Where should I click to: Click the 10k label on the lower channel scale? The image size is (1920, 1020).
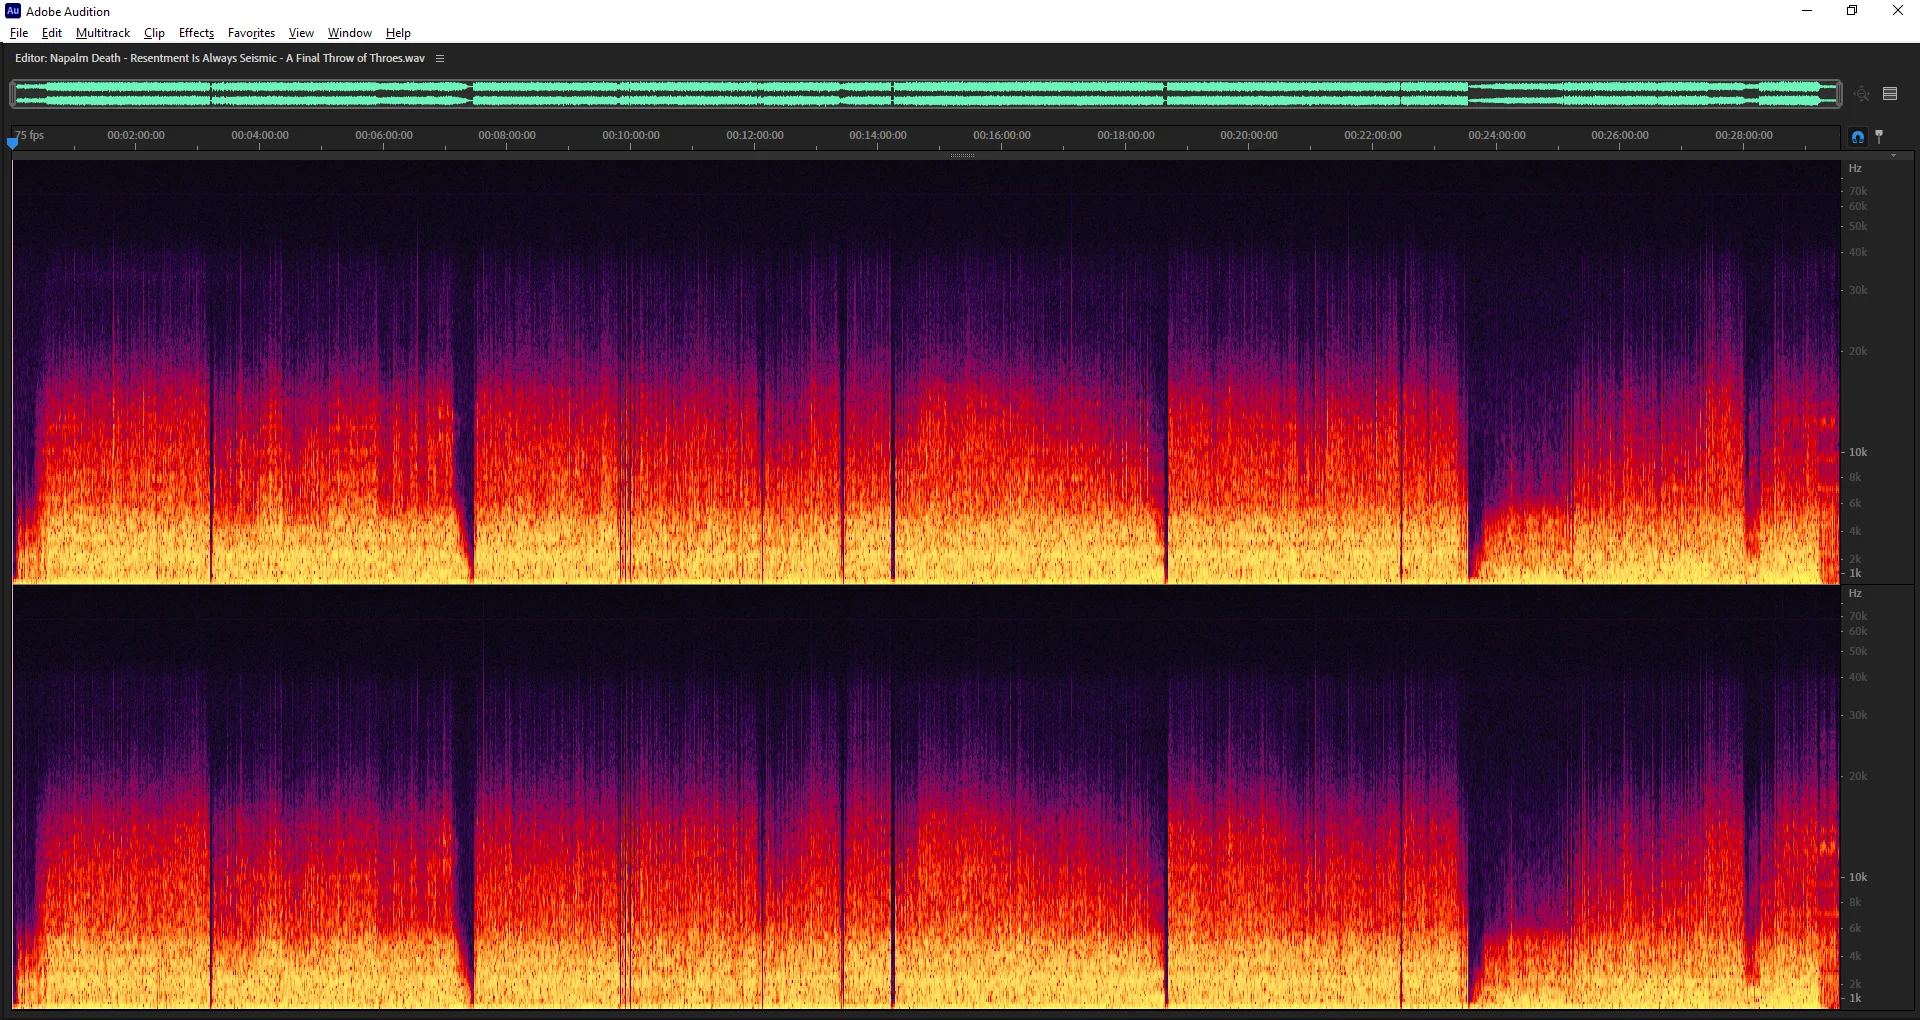pos(1858,877)
